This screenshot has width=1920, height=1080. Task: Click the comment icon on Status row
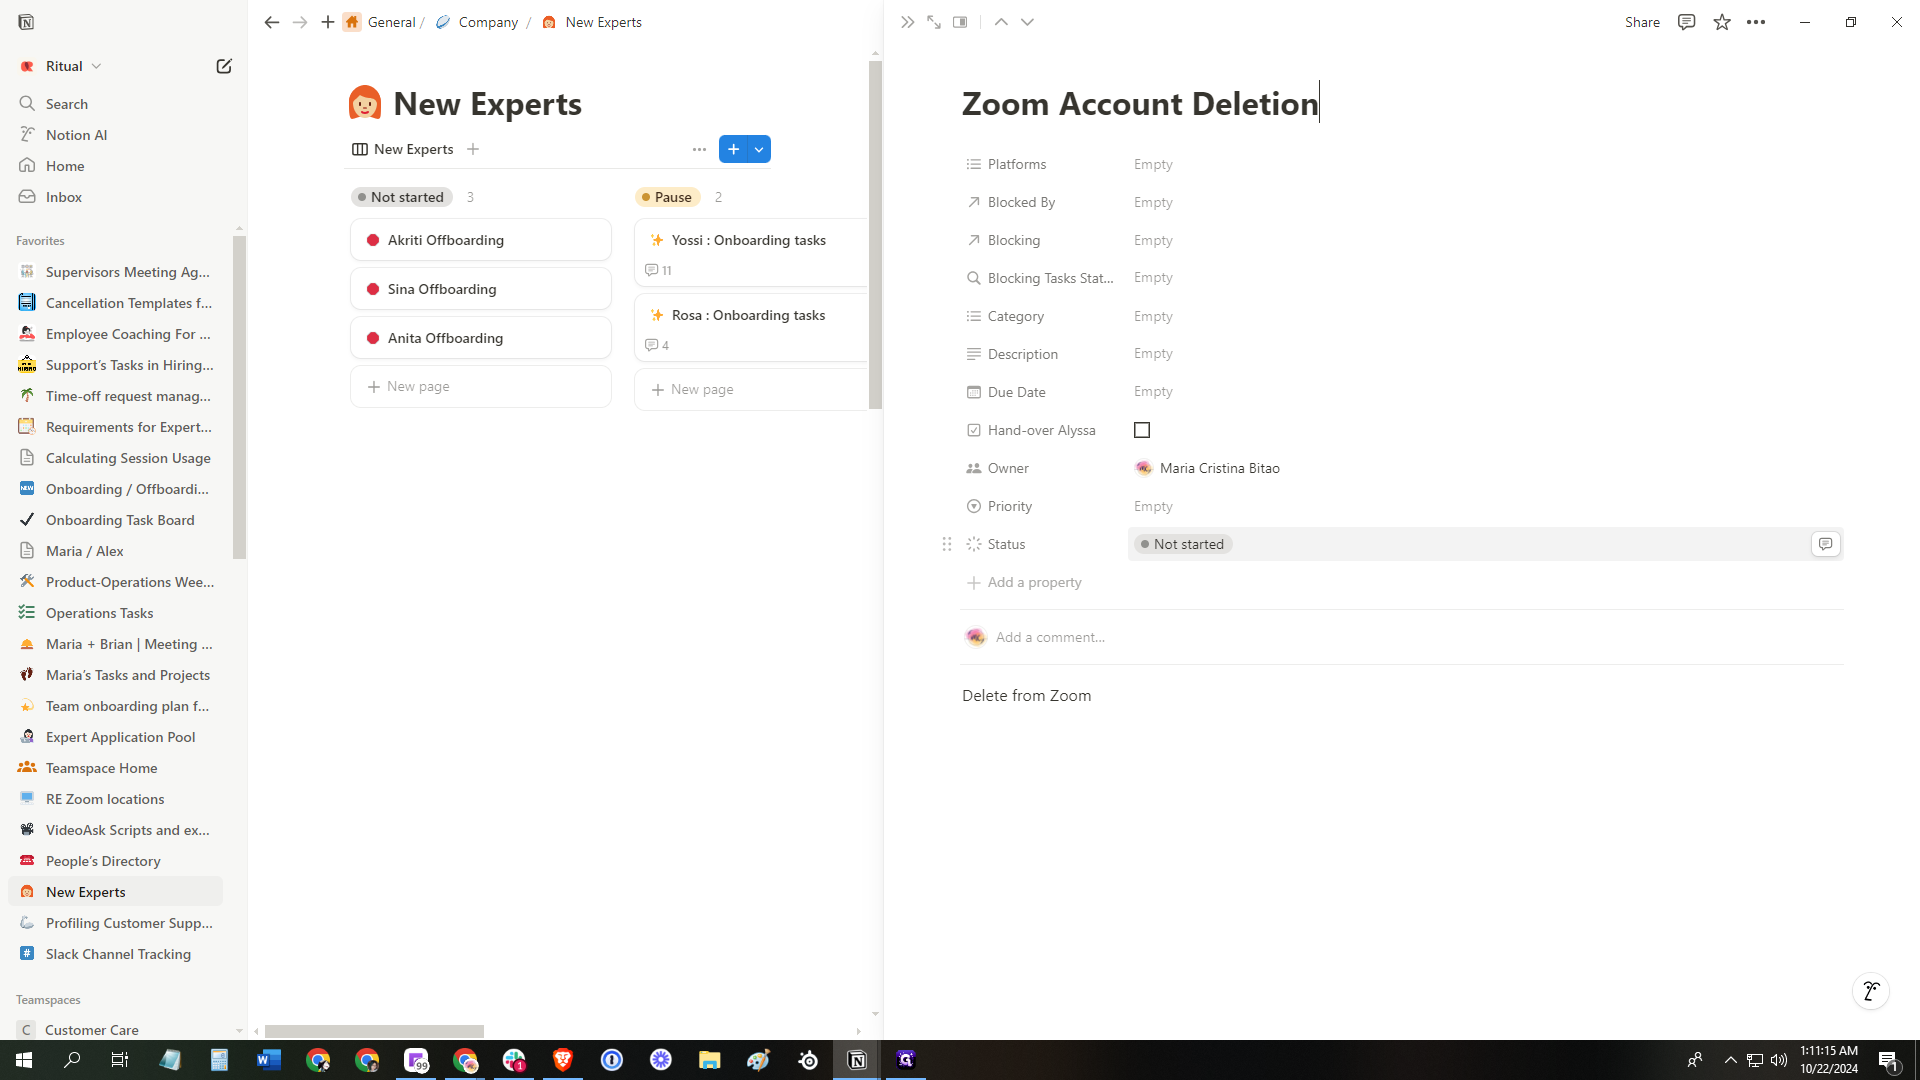(1825, 544)
